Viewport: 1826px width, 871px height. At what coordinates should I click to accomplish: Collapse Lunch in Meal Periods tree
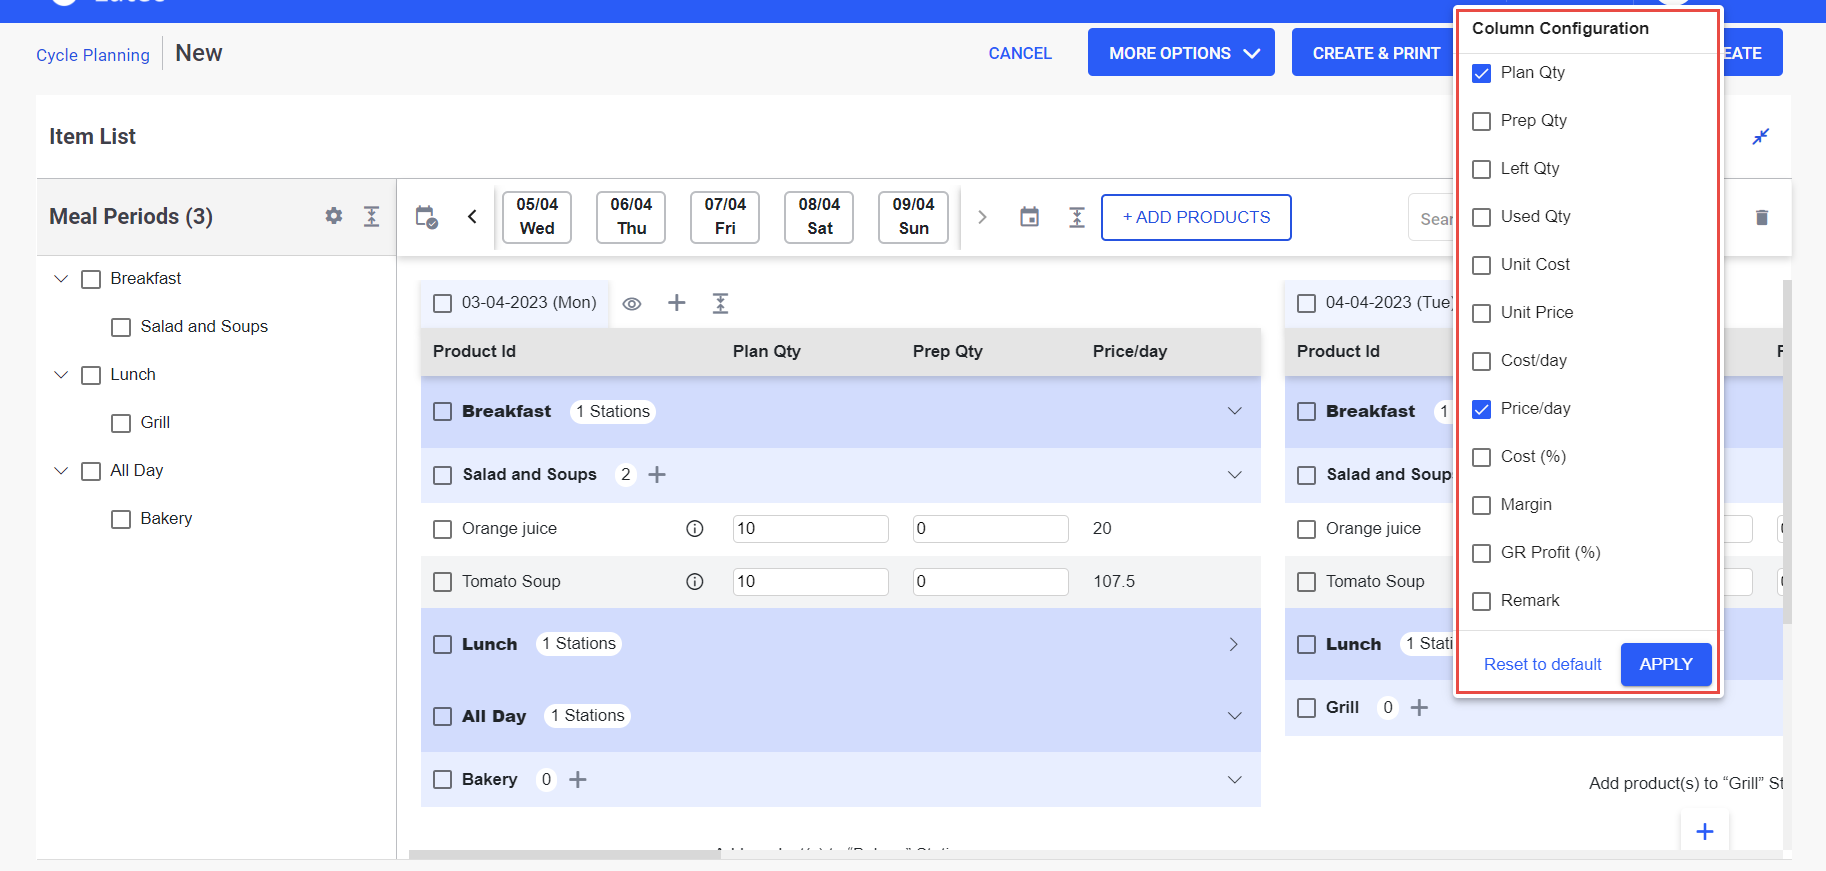61,374
